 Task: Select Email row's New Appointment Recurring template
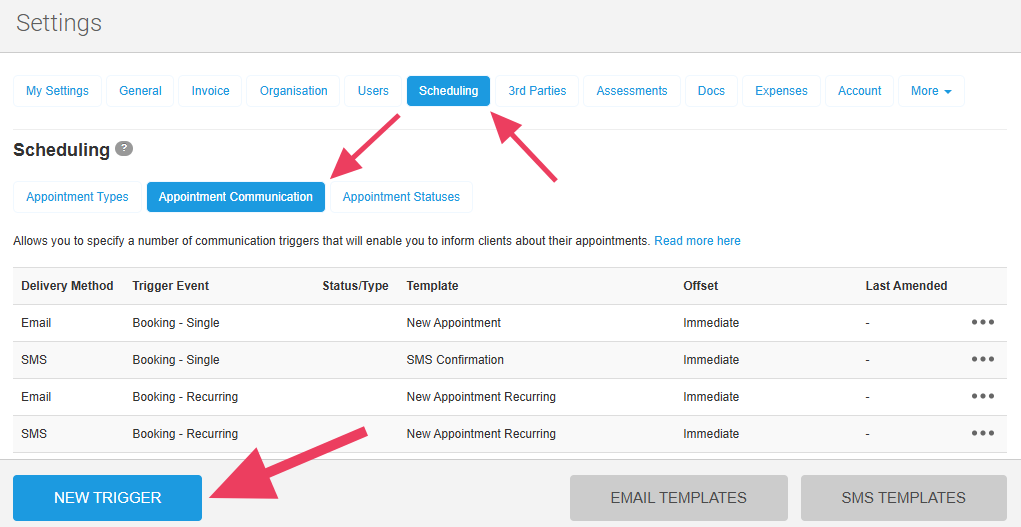pyautogui.click(x=481, y=397)
